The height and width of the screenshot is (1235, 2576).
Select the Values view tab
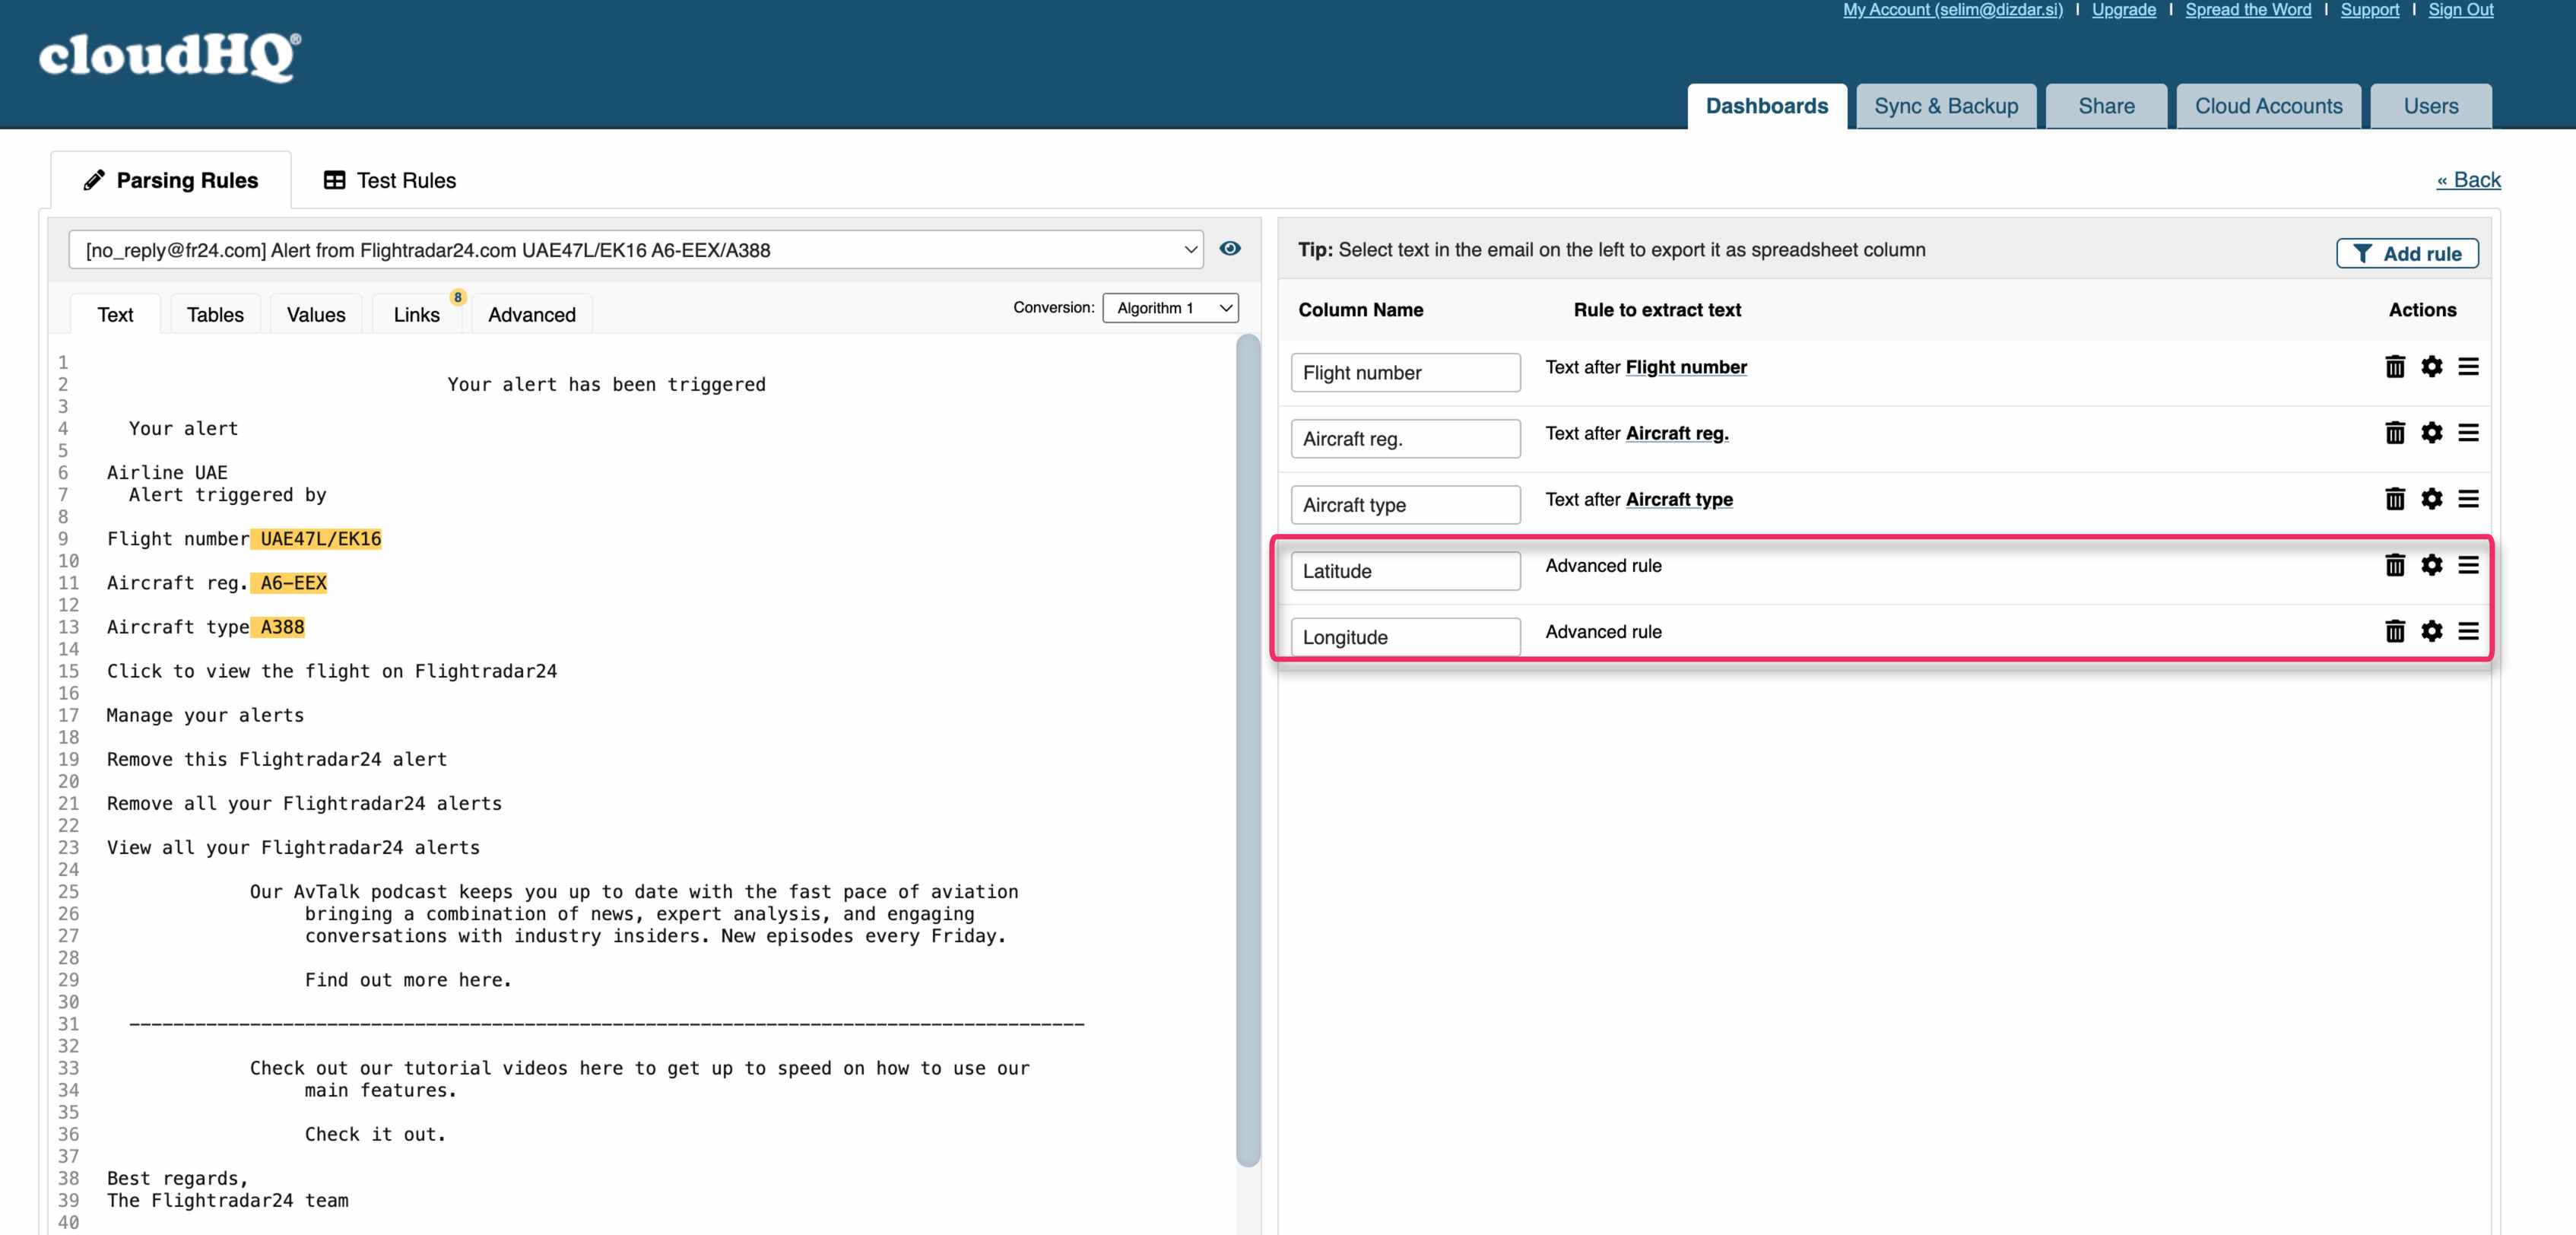[316, 314]
